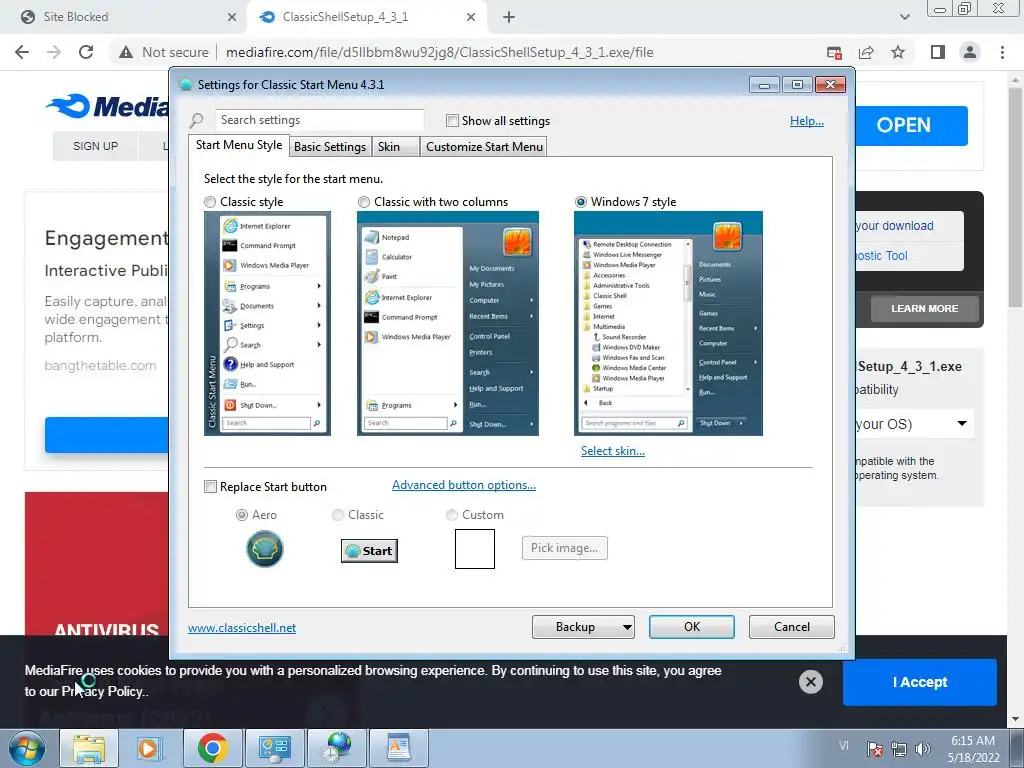Select the Aero button radio
1024x768 pixels.
point(242,515)
